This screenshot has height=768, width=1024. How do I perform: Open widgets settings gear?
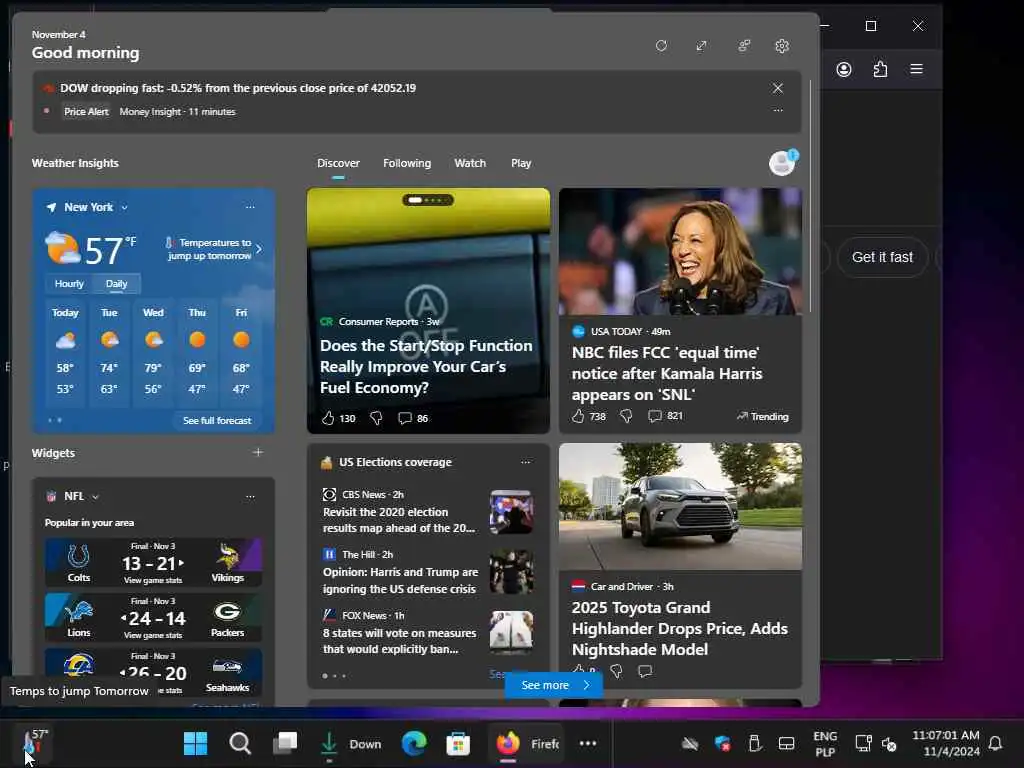pyautogui.click(x=782, y=46)
